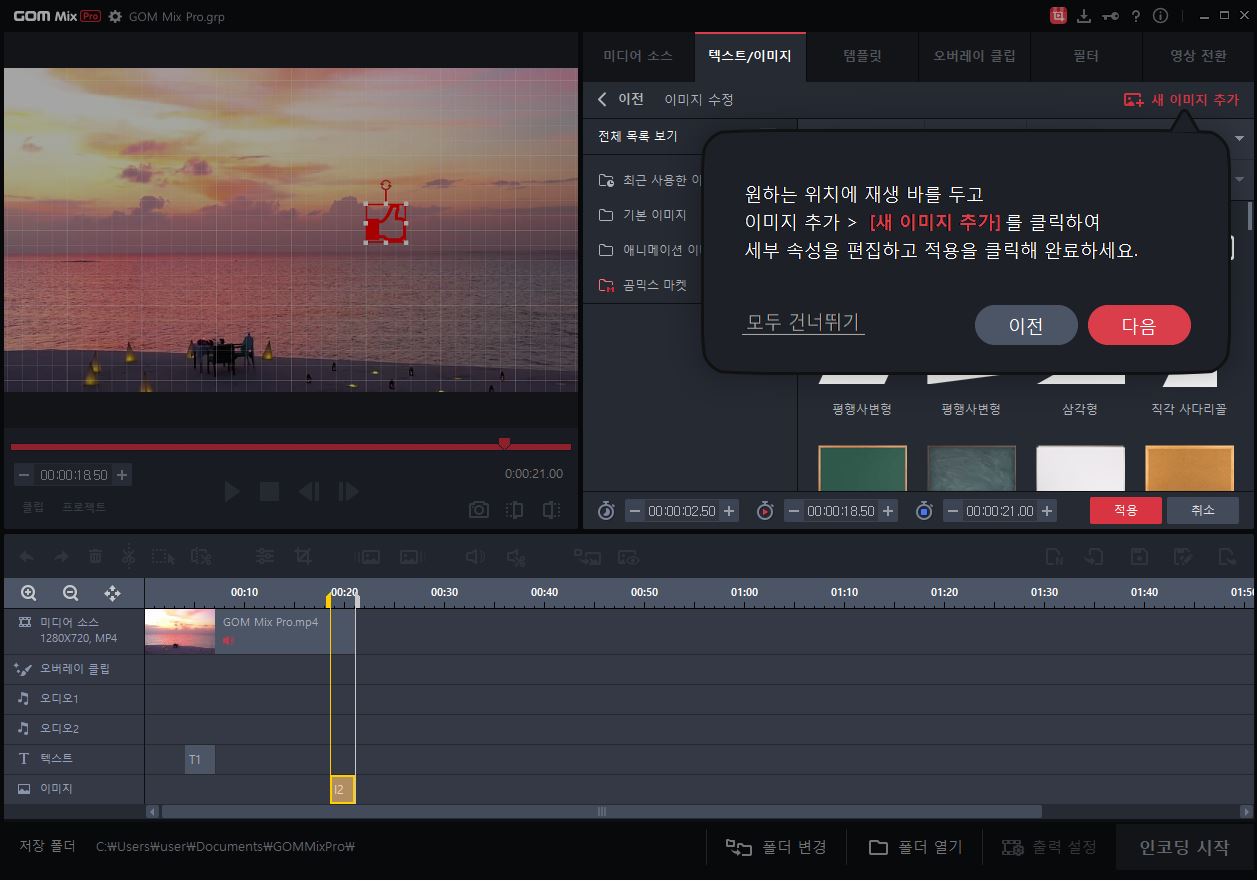This screenshot has height=881, width=1257.
Task: Switch to the 미디어 소스 tab
Action: (638, 56)
